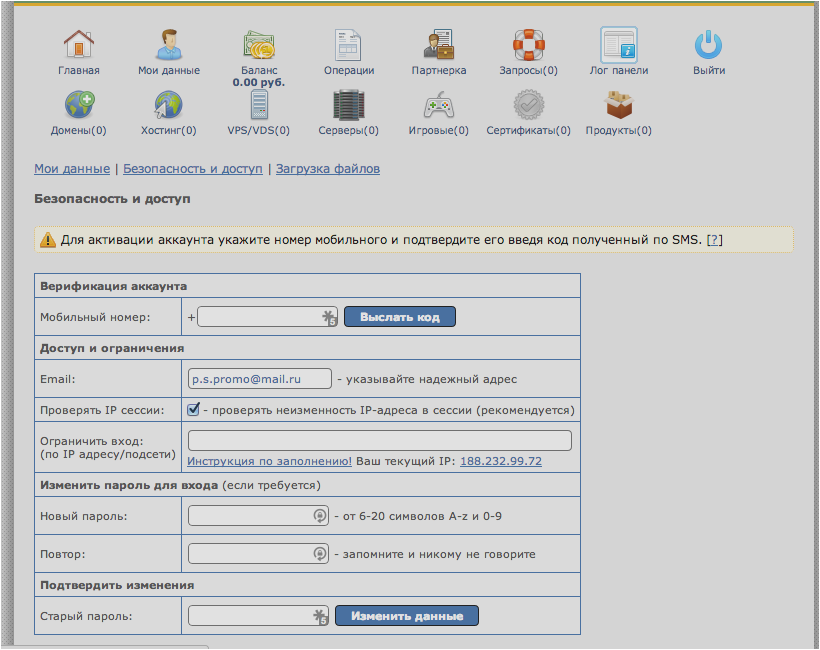Focus the Email input field
Image resolution: width=820 pixels, height=650 pixels.
point(259,379)
